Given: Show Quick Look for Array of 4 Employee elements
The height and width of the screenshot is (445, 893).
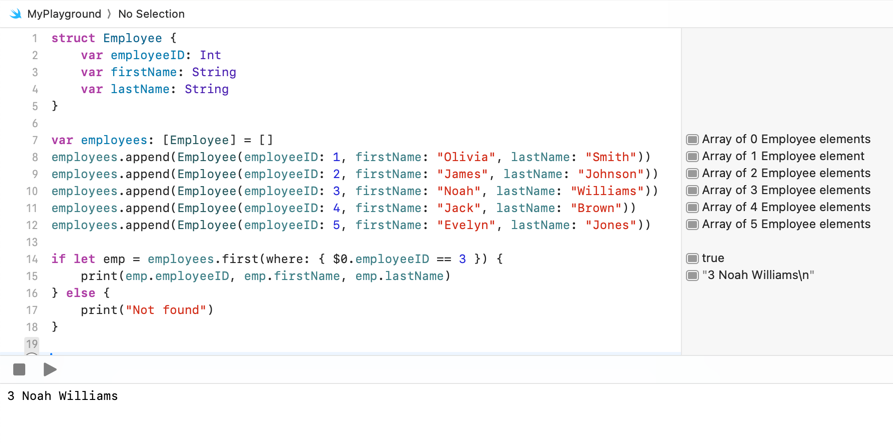Looking at the screenshot, I should [x=693, y=207].
